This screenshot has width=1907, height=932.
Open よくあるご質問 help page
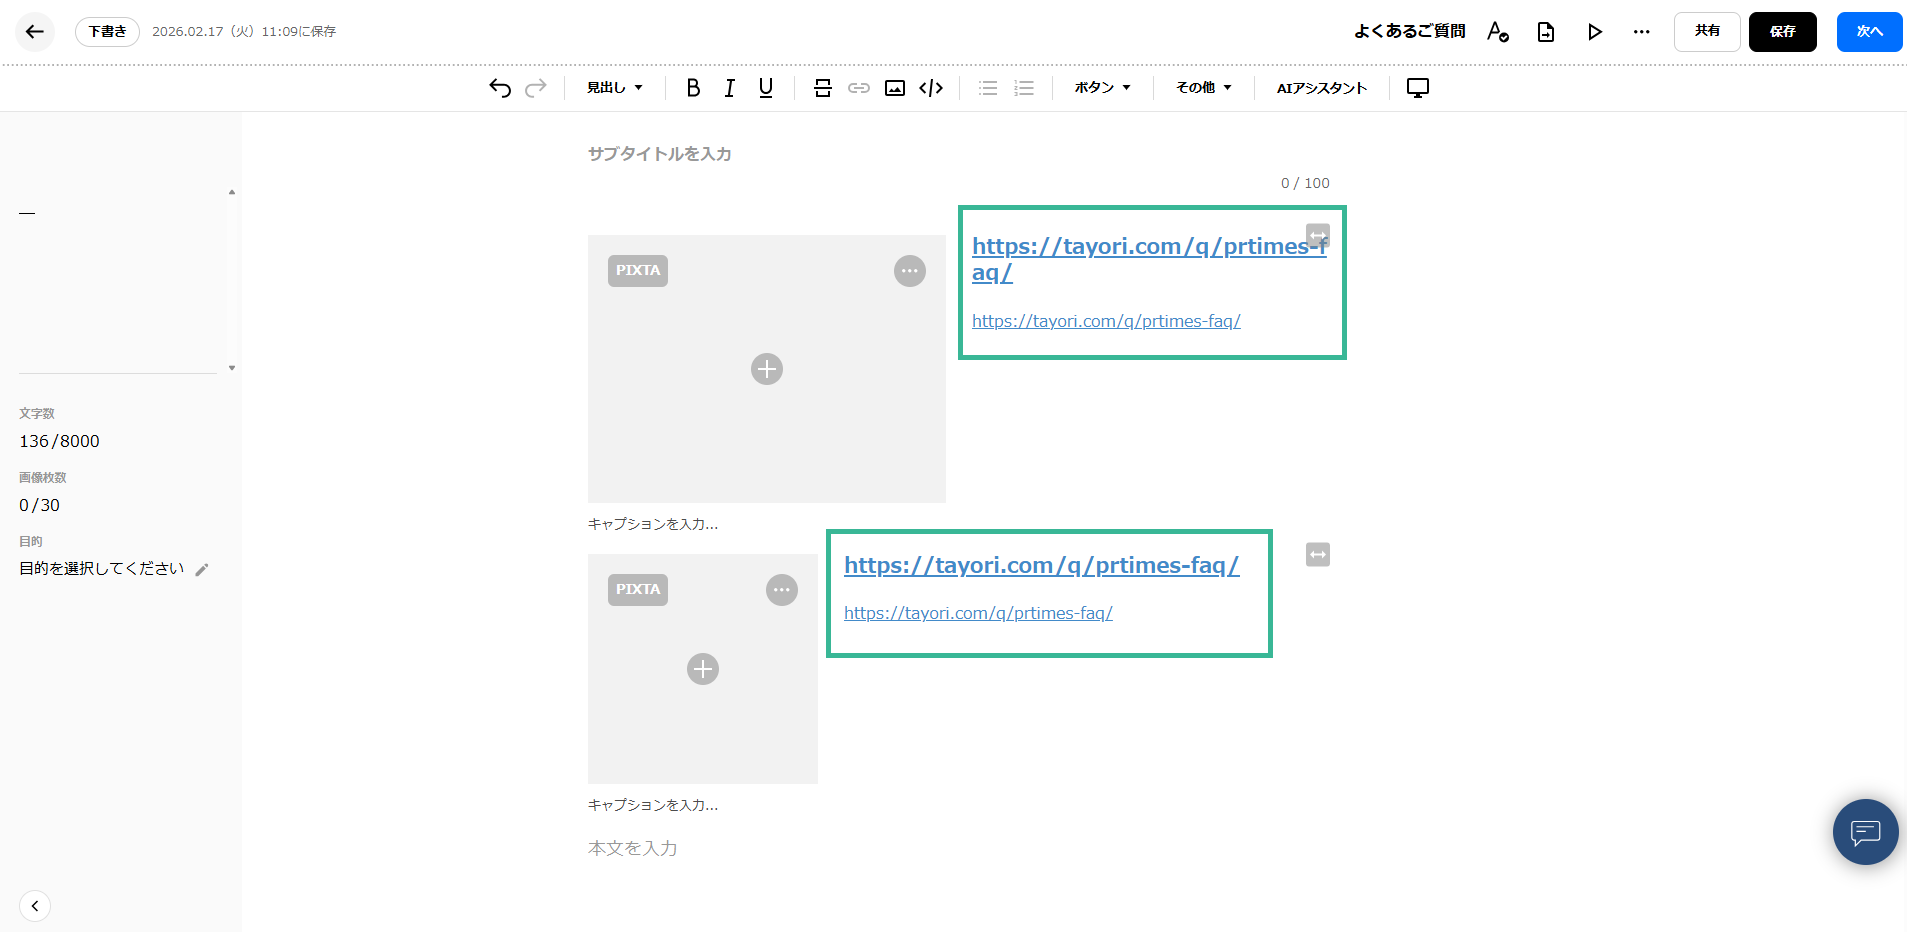[x=1409, y=32]
